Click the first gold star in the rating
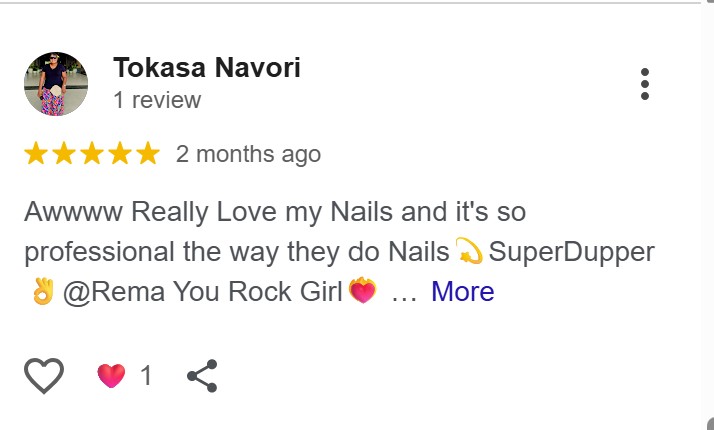The image size is (714, 430). 36,154
